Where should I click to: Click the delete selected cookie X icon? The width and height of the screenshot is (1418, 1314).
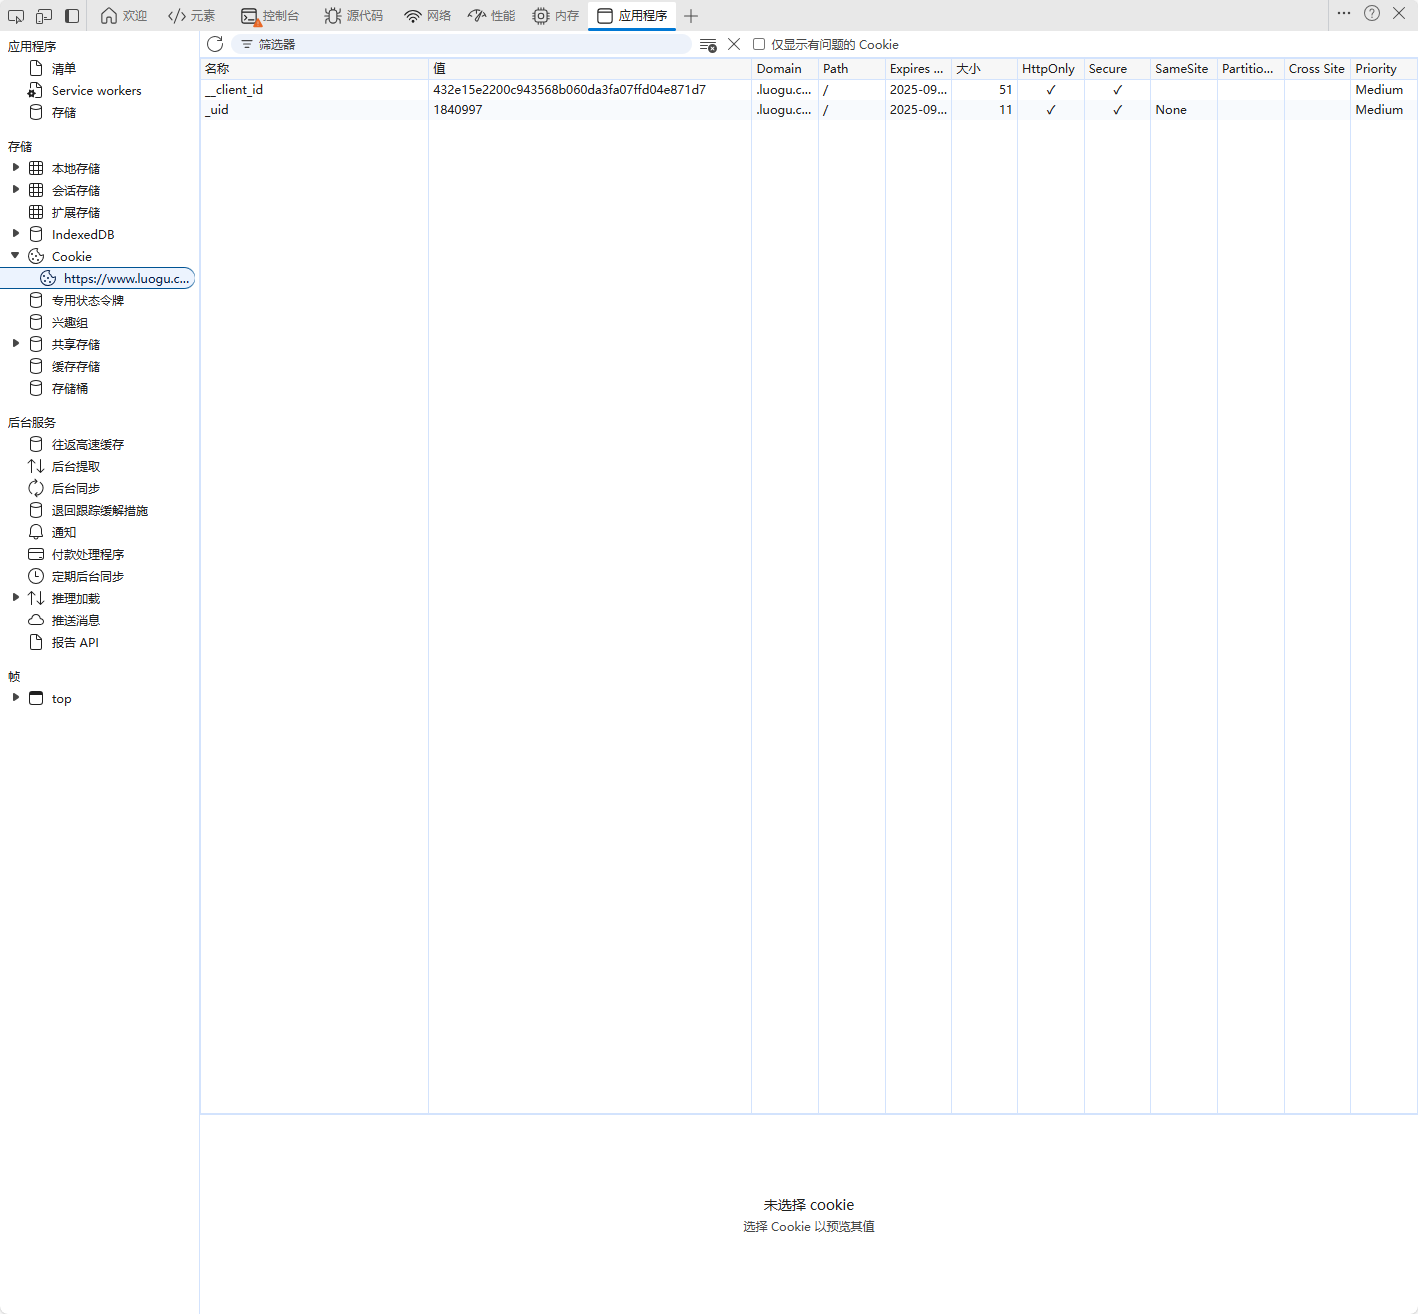point(734,44)
